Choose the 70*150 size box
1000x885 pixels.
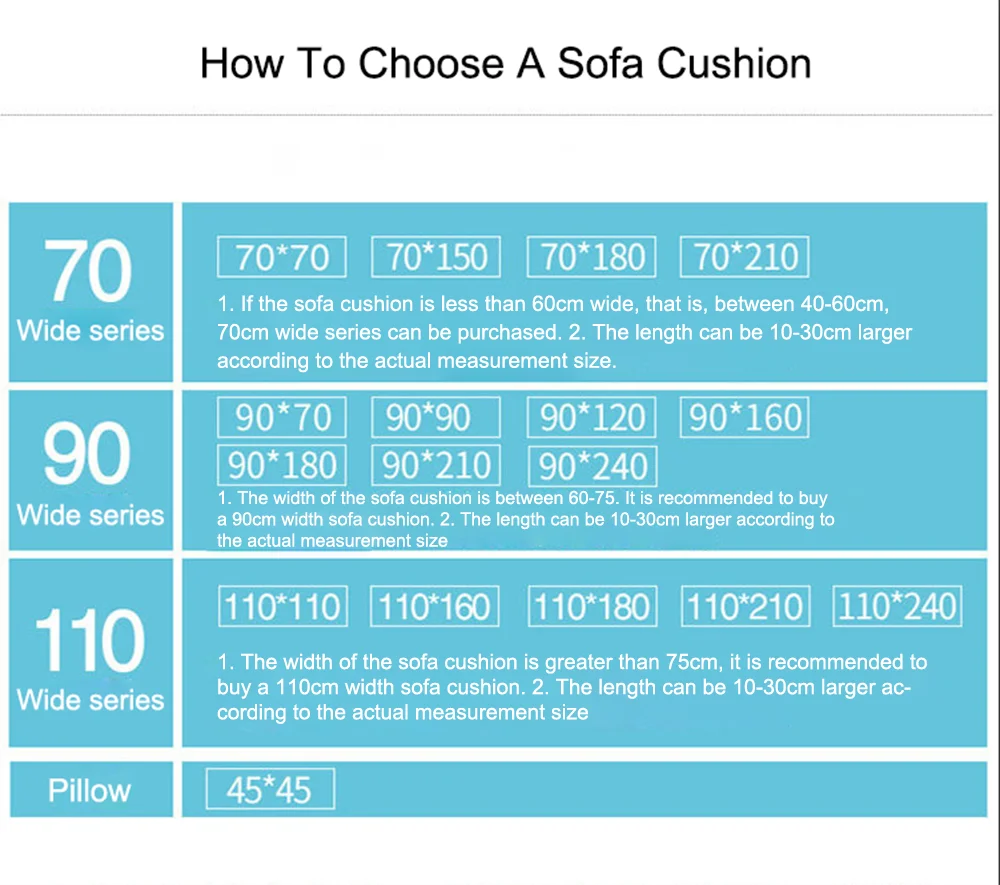(435, 258)
